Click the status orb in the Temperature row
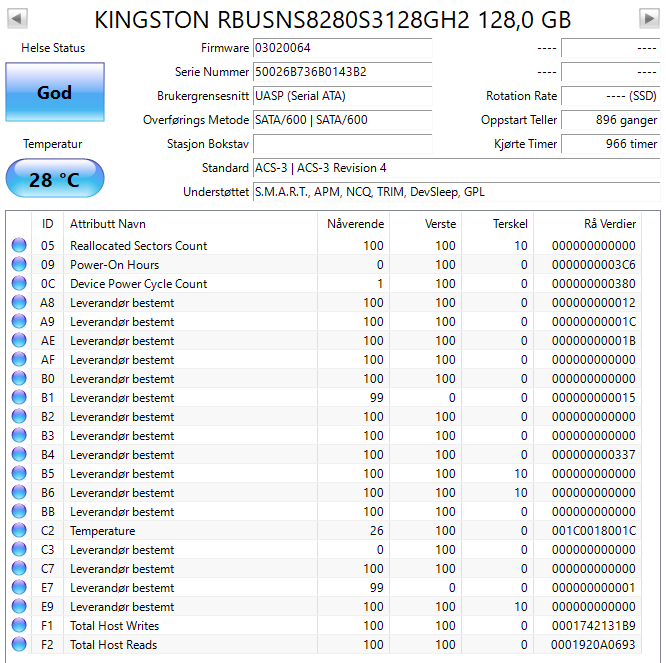The height and width of the screenshot is (663, 666). coord(19,531)
